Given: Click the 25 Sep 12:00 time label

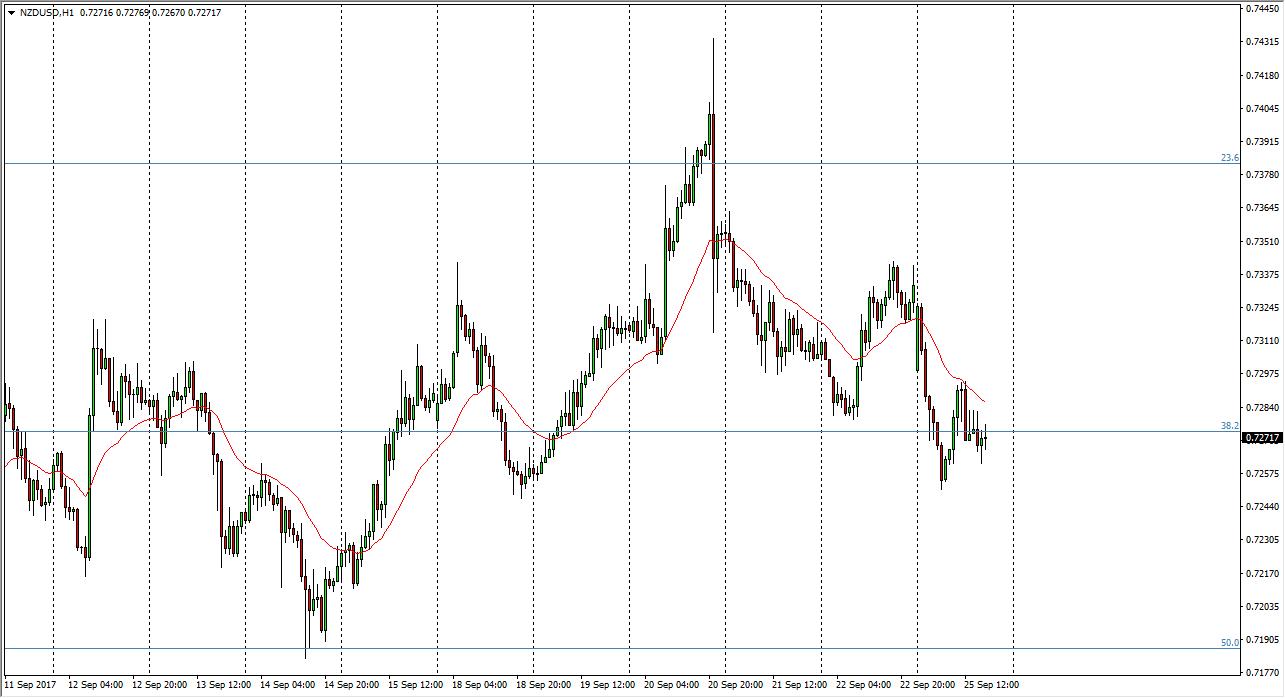Looking at the screenshot, I should 990,686.
